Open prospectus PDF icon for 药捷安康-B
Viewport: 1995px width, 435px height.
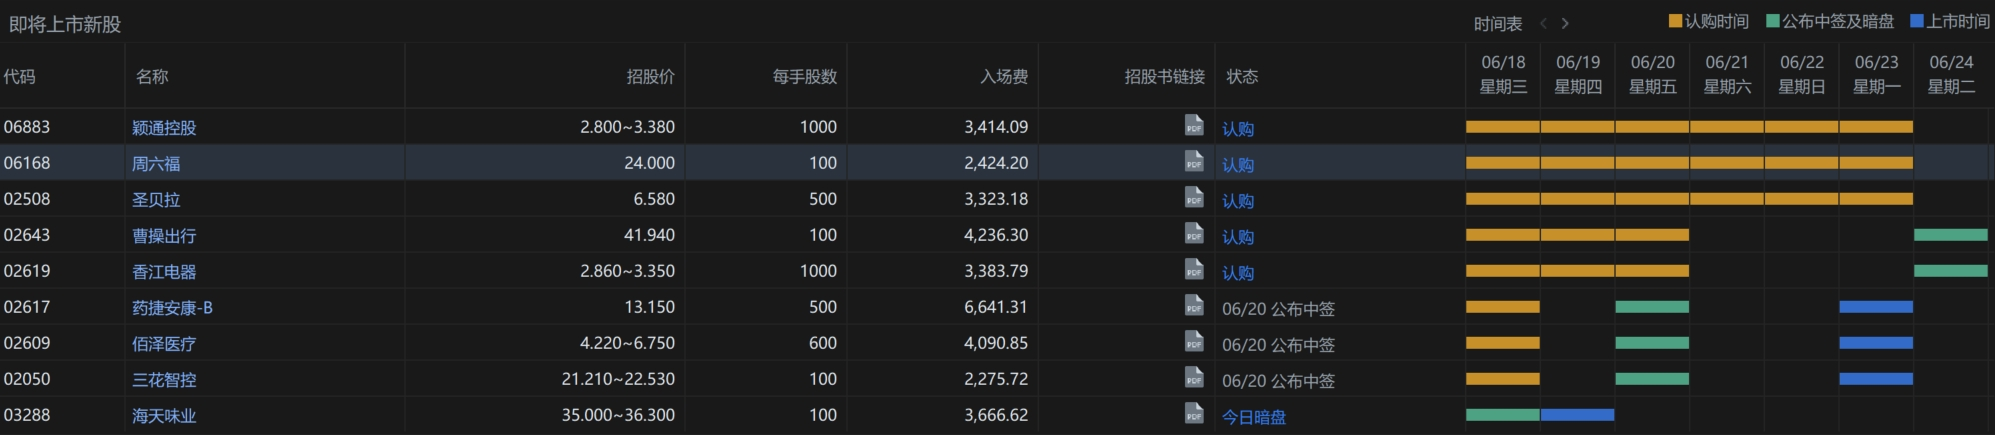[x=1193, y=306]
